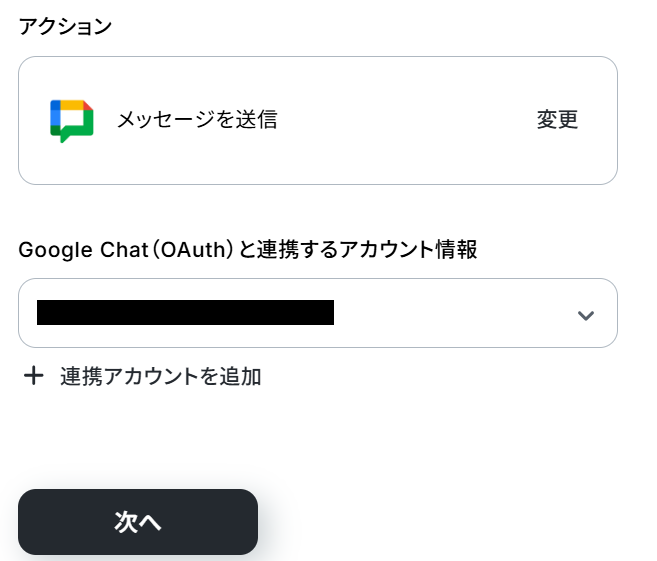Click the 次へ button
Image resolution: width=657 pixels, height=561 pixels.
[138, 522]
